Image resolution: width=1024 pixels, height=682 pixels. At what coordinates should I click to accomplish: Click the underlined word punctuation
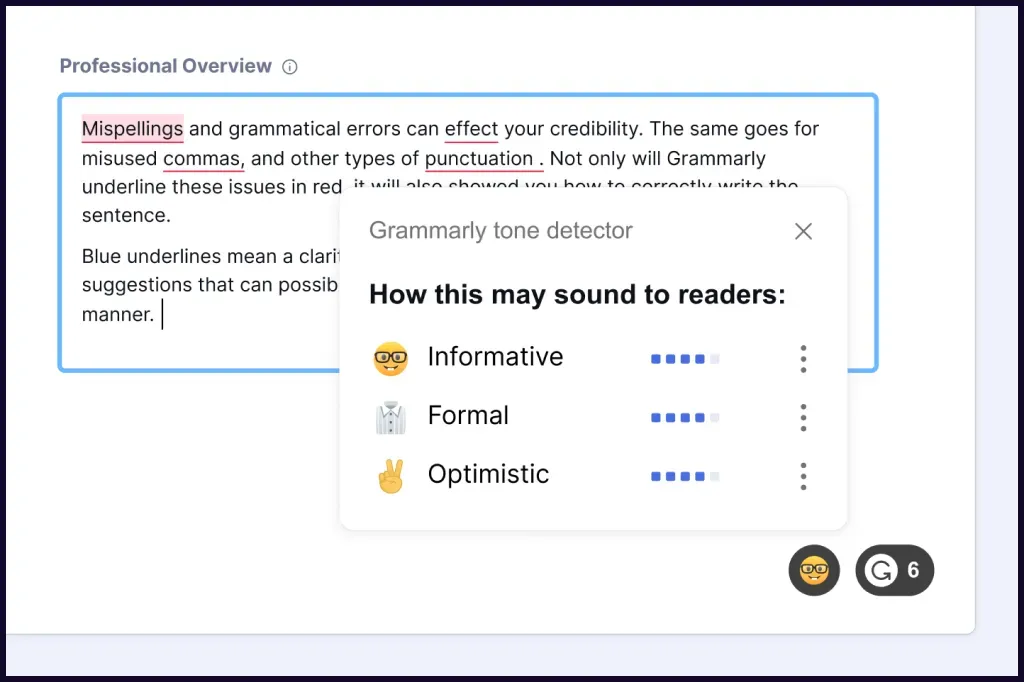[484, 158]
